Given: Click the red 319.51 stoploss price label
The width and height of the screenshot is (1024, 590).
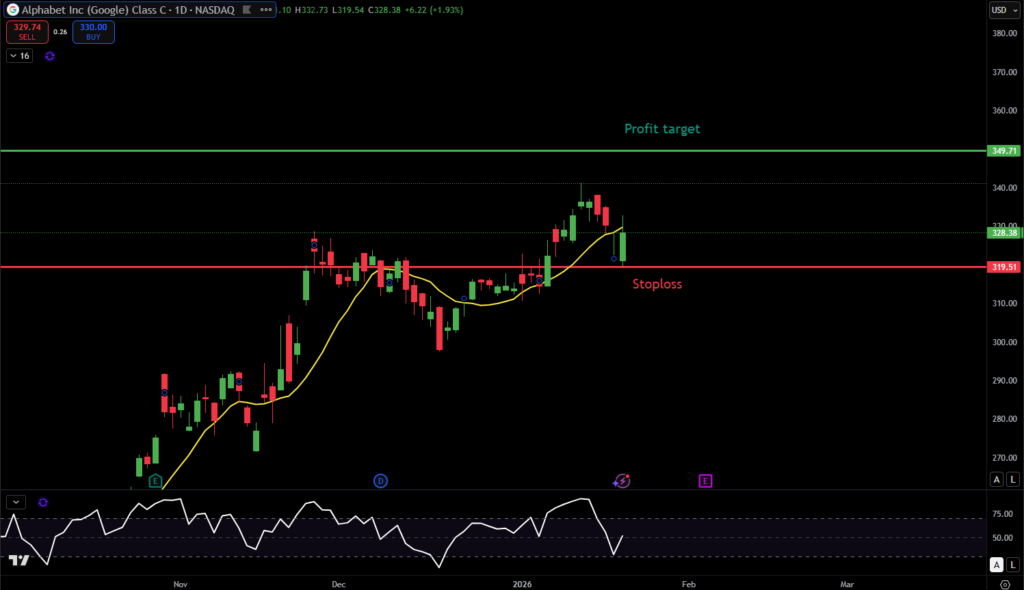Looking at the screenshot, I should [x=1002, y=268].
